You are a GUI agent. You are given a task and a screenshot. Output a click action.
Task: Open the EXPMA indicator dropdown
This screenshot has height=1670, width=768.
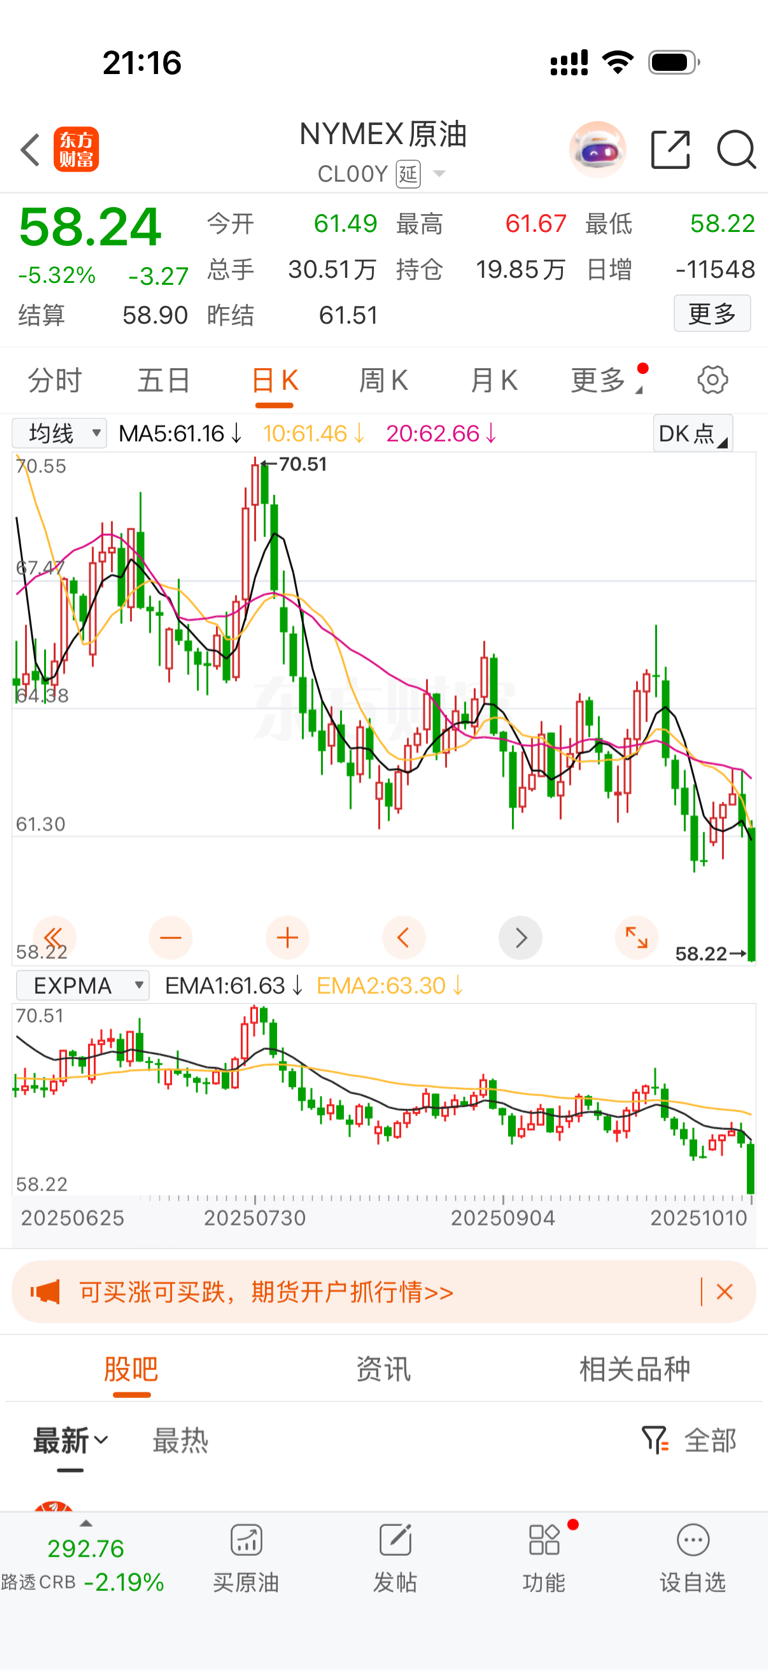[83, 985]
